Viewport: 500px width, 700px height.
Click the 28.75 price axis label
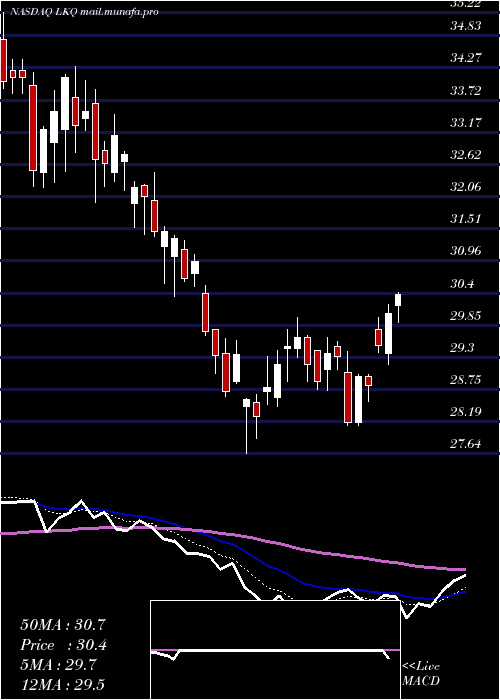tap(466, 380)
